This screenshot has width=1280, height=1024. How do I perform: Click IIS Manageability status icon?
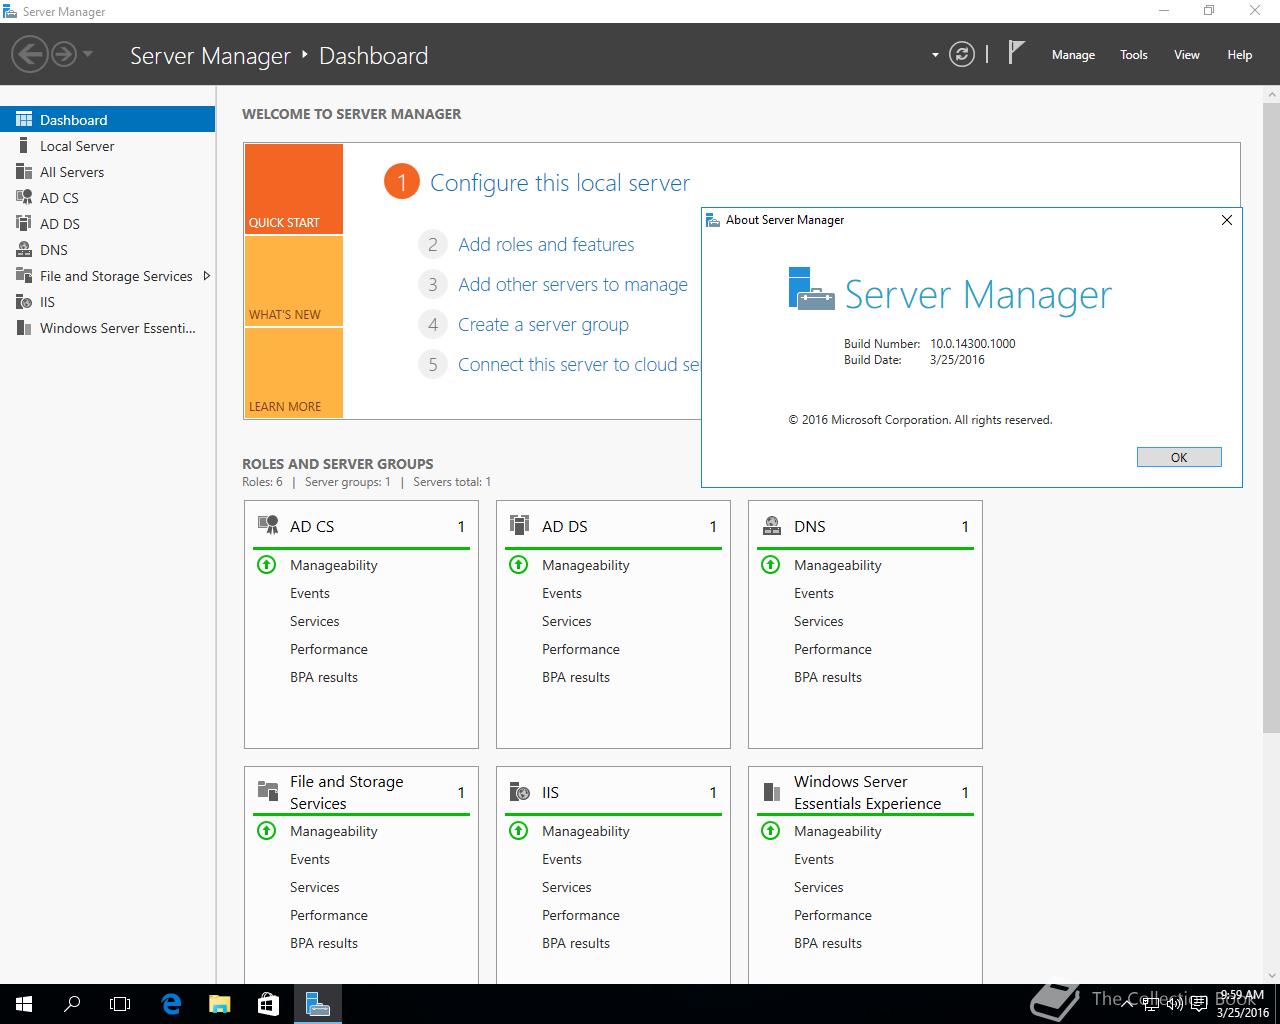[518, 830]
